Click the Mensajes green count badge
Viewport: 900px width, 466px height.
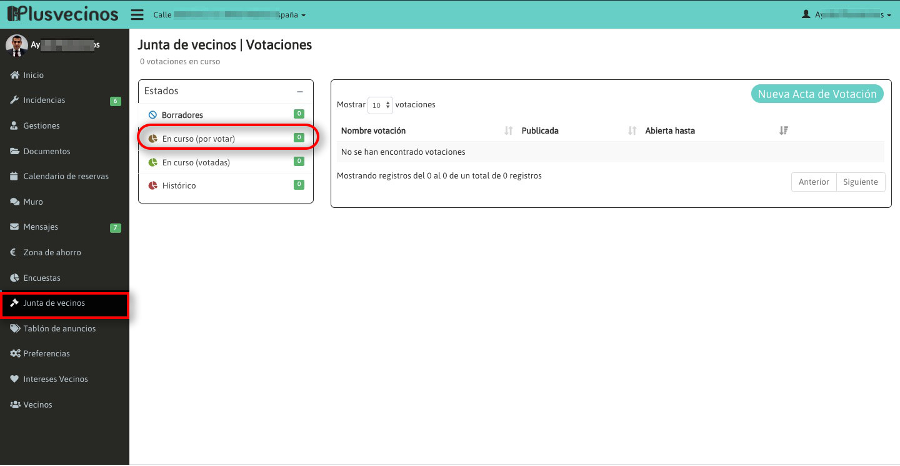[x=115, y=228]
